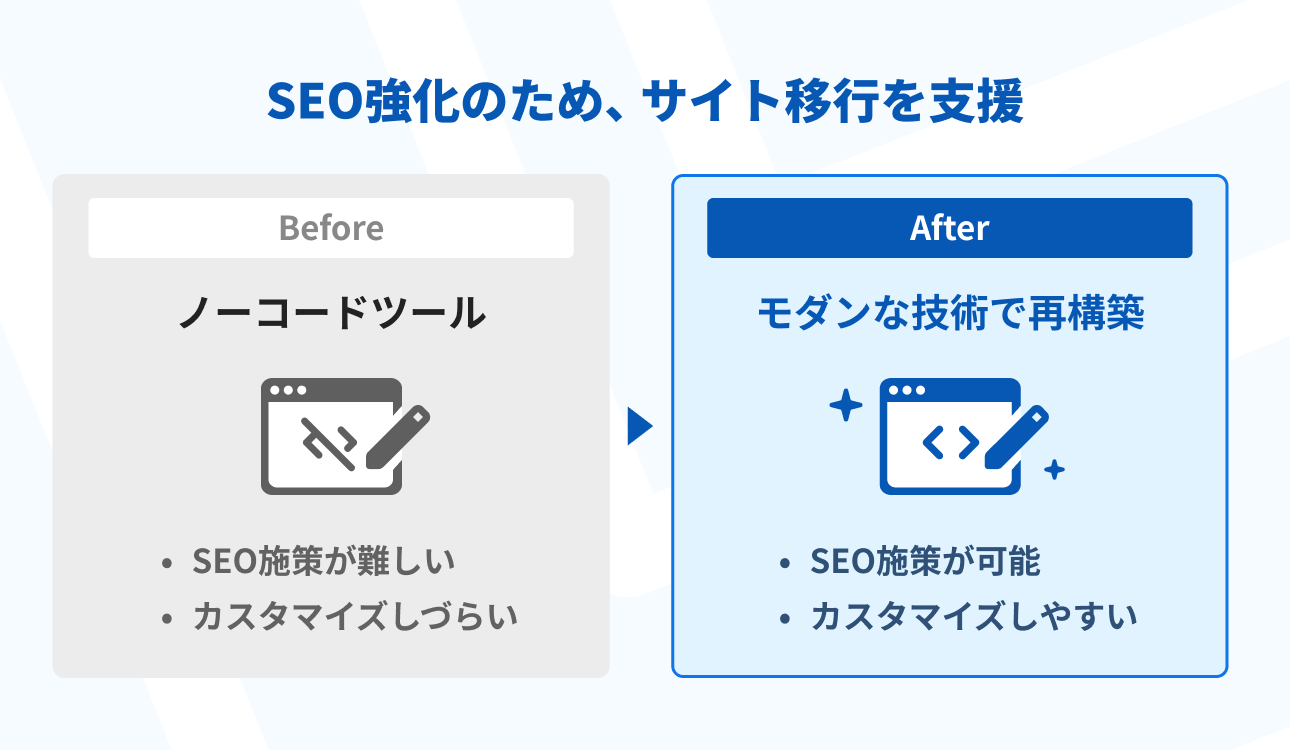Click the モダンな技術で再構築 heading
The height and width of the screenshot is (750, 1290).
coord(949,314)
